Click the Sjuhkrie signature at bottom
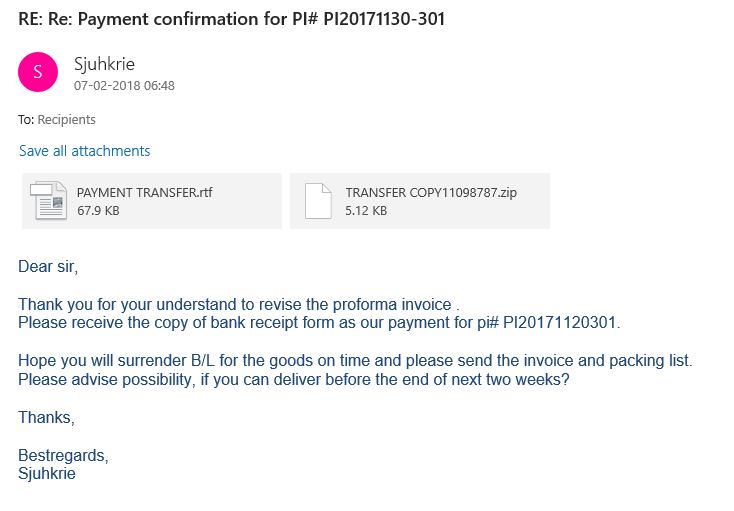 (47, 474)
